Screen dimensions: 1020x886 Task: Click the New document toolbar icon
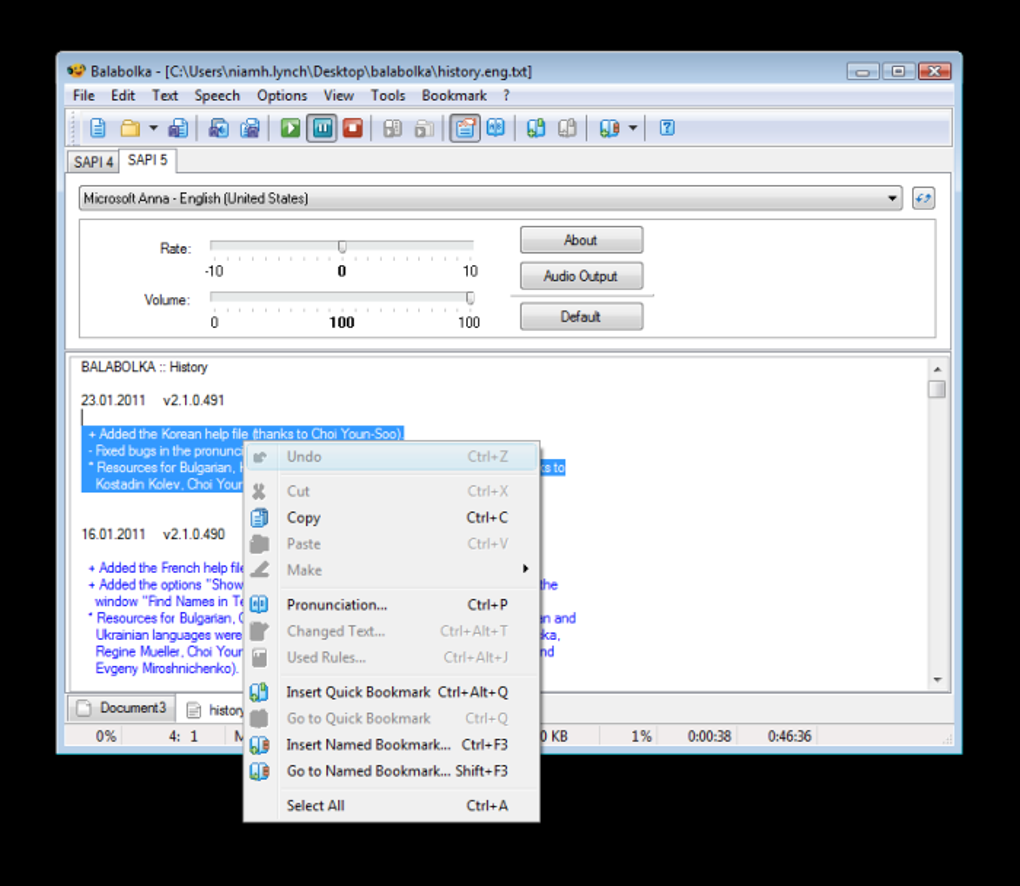pos(98,128)
